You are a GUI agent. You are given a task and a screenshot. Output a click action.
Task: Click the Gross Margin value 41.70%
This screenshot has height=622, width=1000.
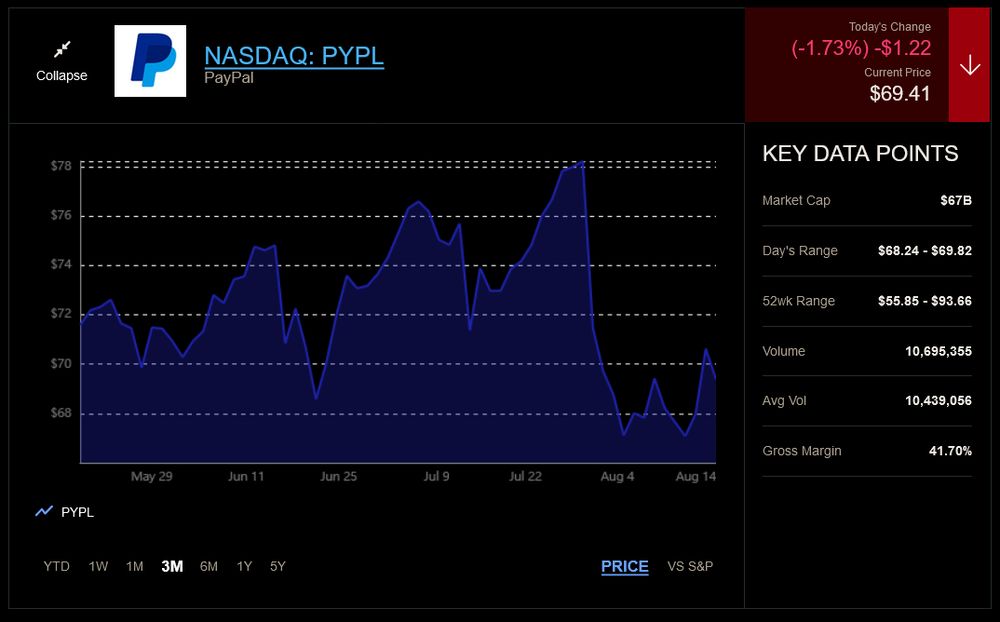(950, 451)
